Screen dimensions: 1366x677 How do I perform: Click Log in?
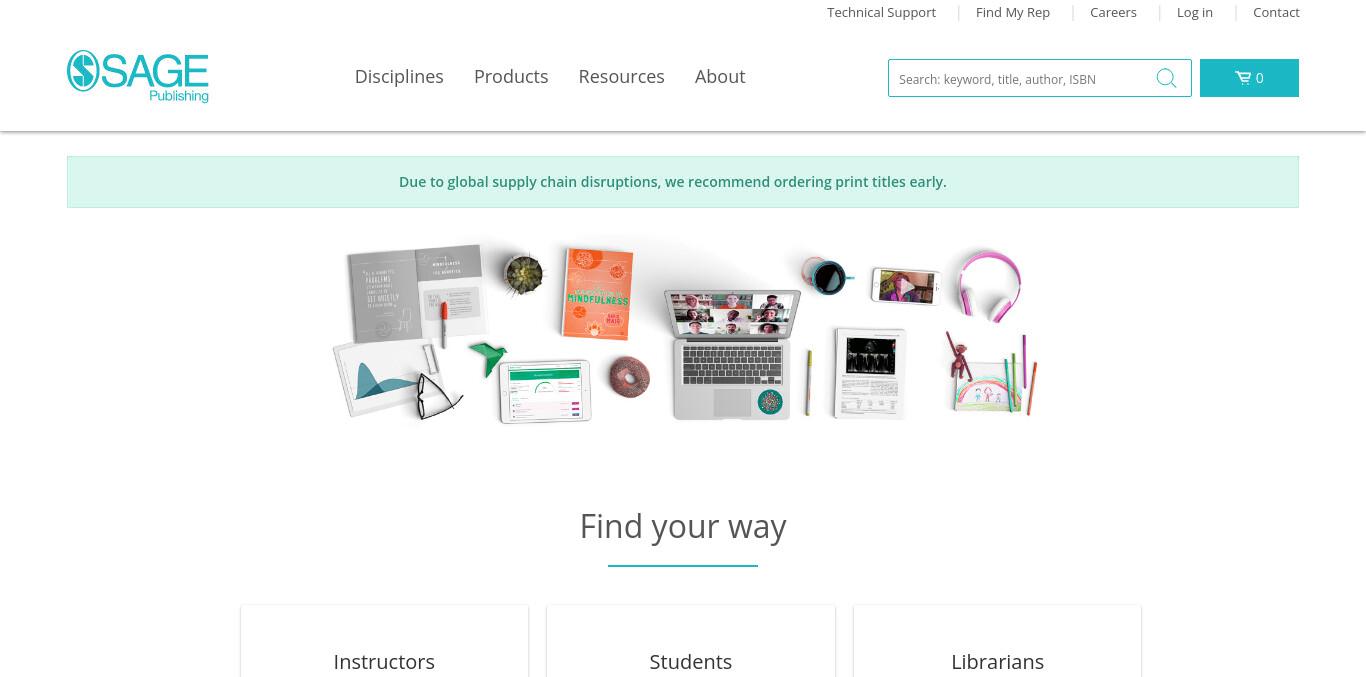(x=1195, y=12)
